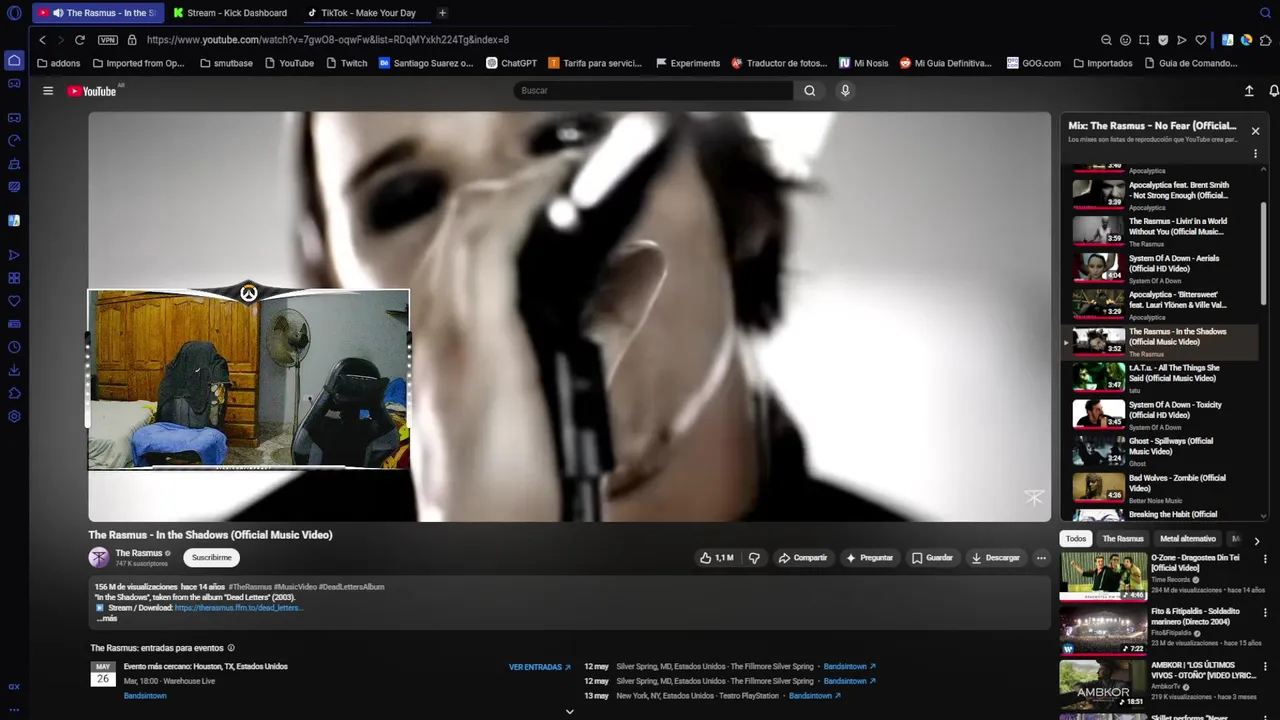Viewport: 1280px width, 720px height.
Task: Click the YouTube logo
Action: coord(92,91)
